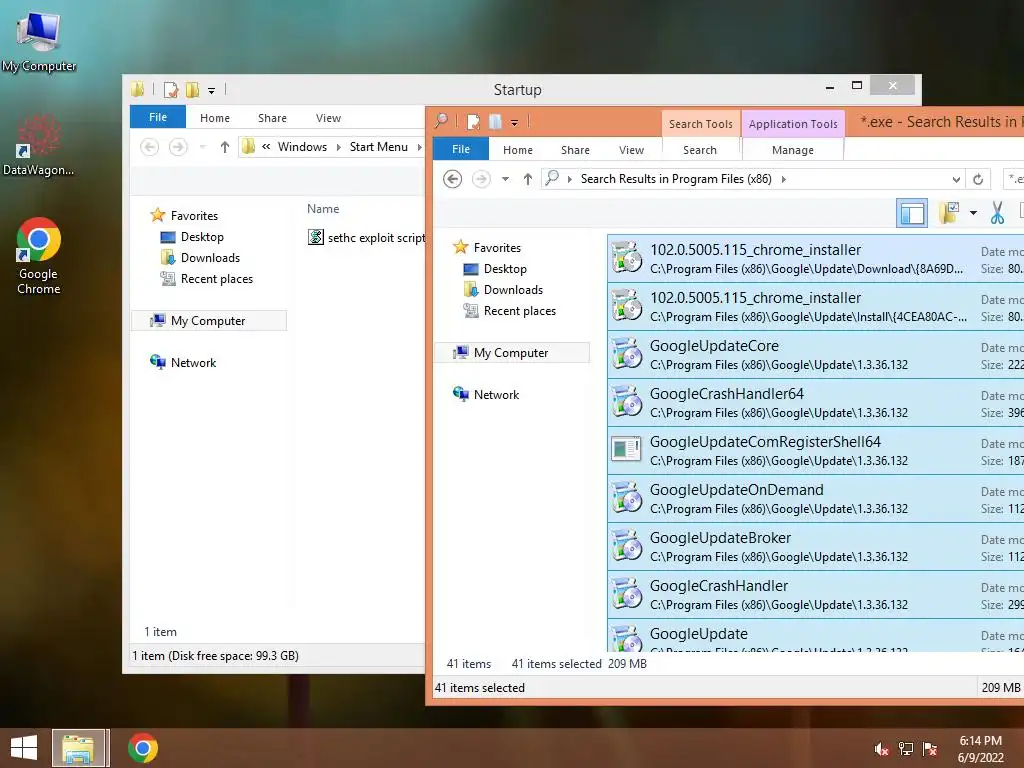This screenshot has height=768, width=1024.
Task: Select GoogleCrashHandler64 result
Action: pos(816,403)
